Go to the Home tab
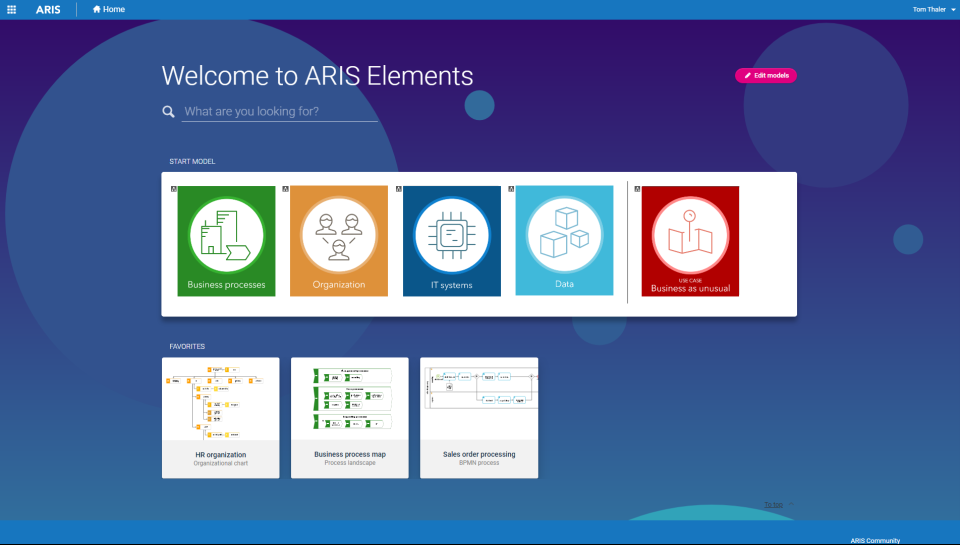 [x=108, y=9]
